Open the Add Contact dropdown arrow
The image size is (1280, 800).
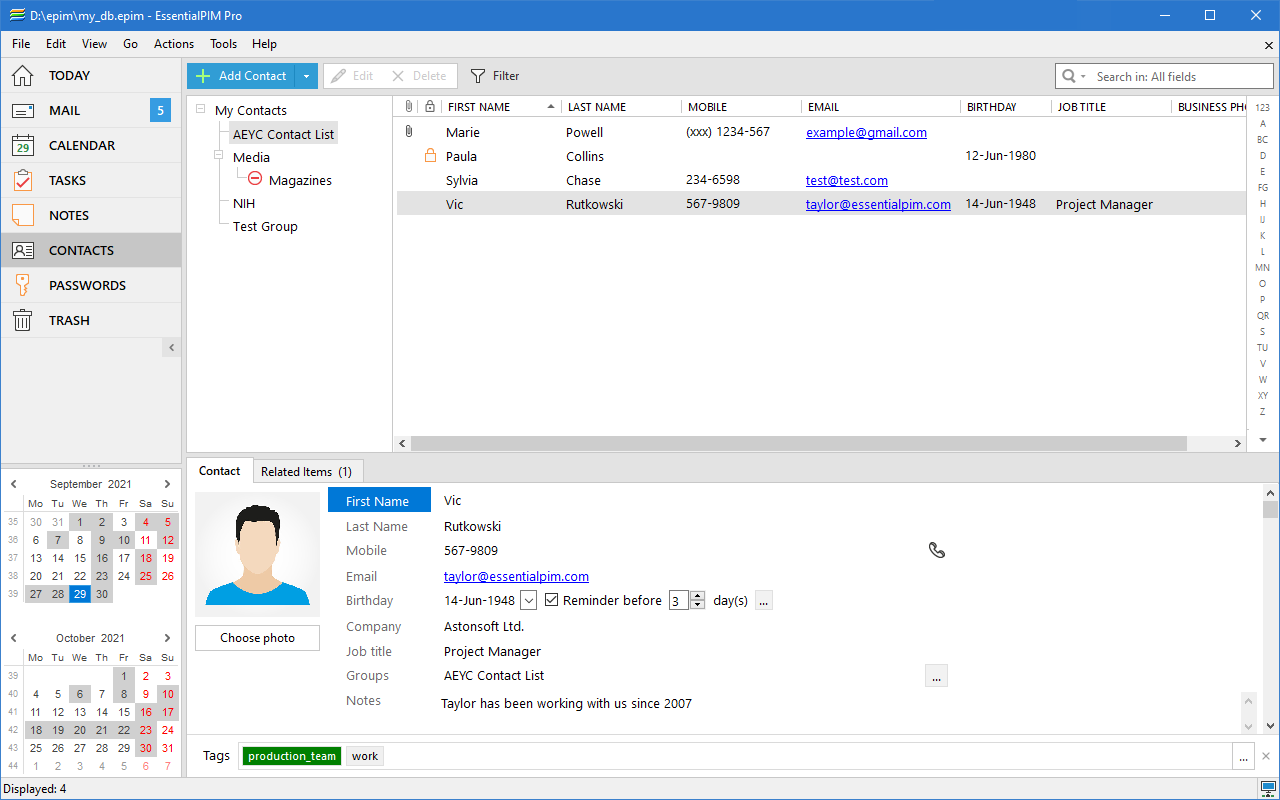[x=307, y=76]
